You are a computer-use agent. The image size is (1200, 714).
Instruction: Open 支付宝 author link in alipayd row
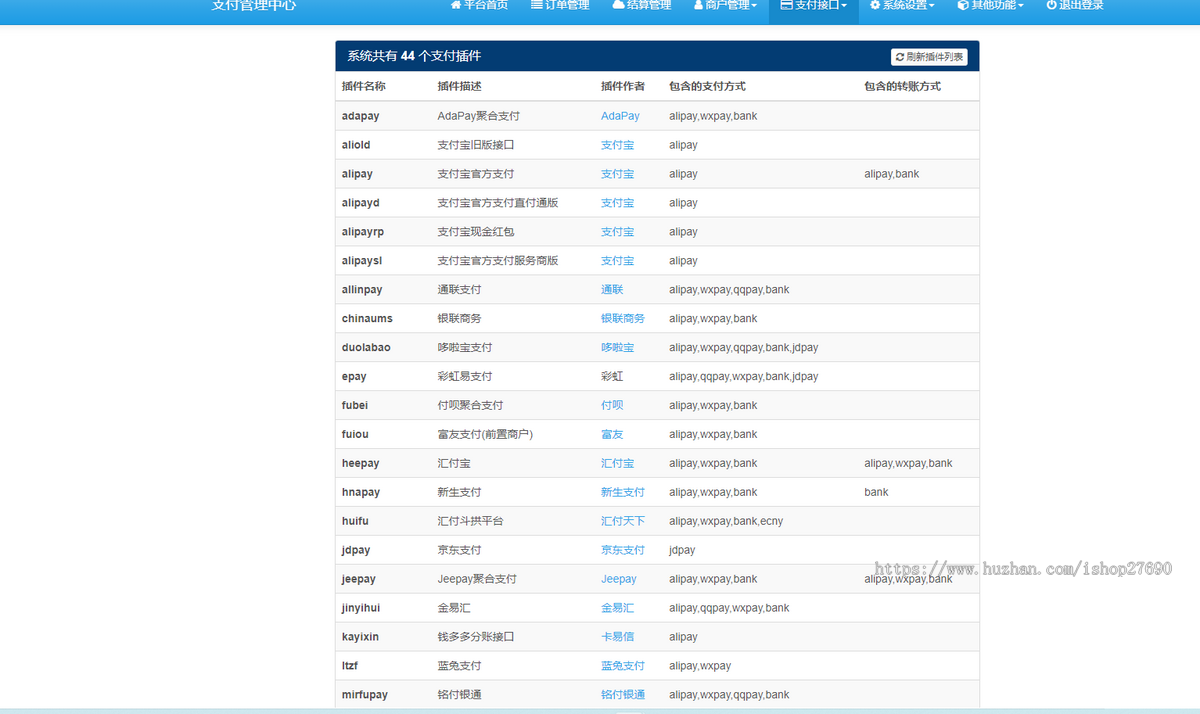pyautogui.click(x=617, y=203)
